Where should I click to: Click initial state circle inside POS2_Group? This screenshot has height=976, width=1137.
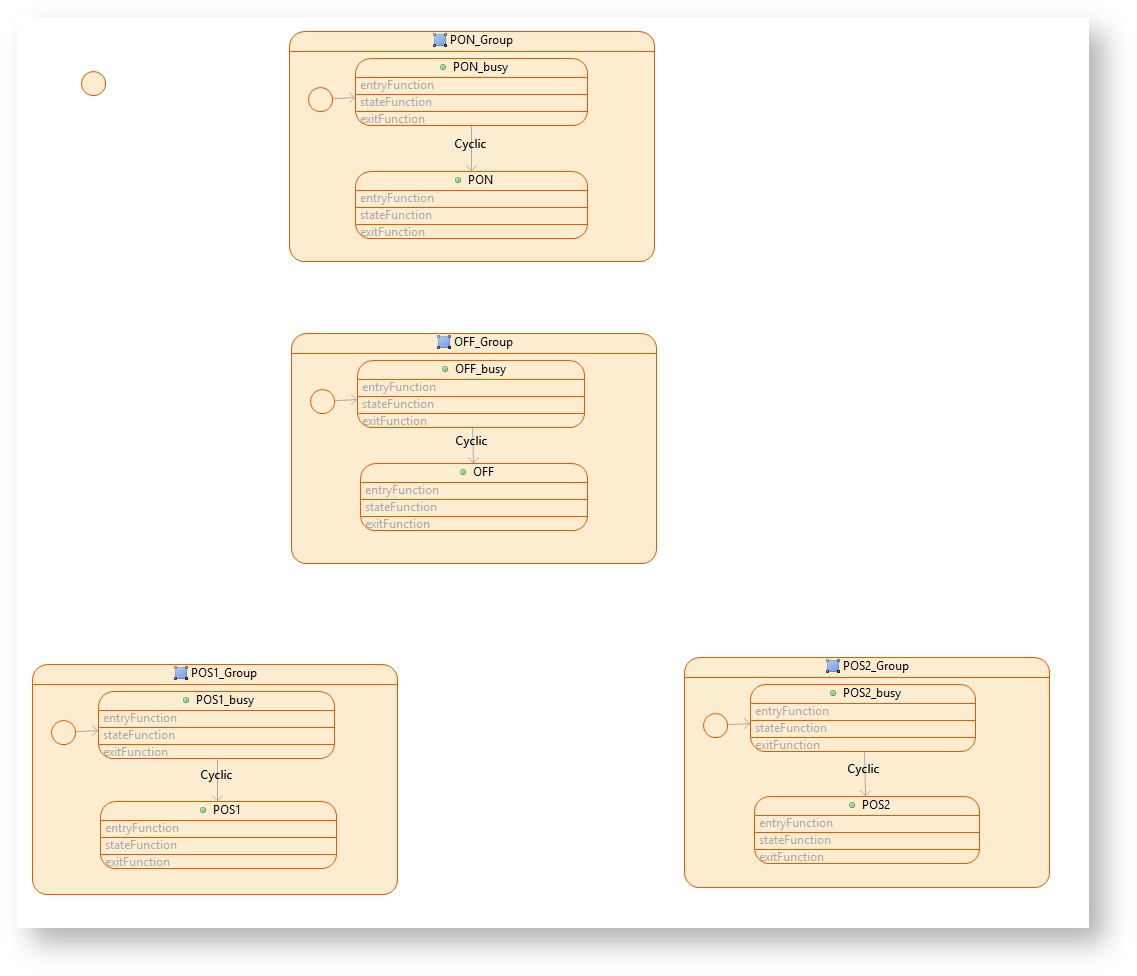[715, 725]
